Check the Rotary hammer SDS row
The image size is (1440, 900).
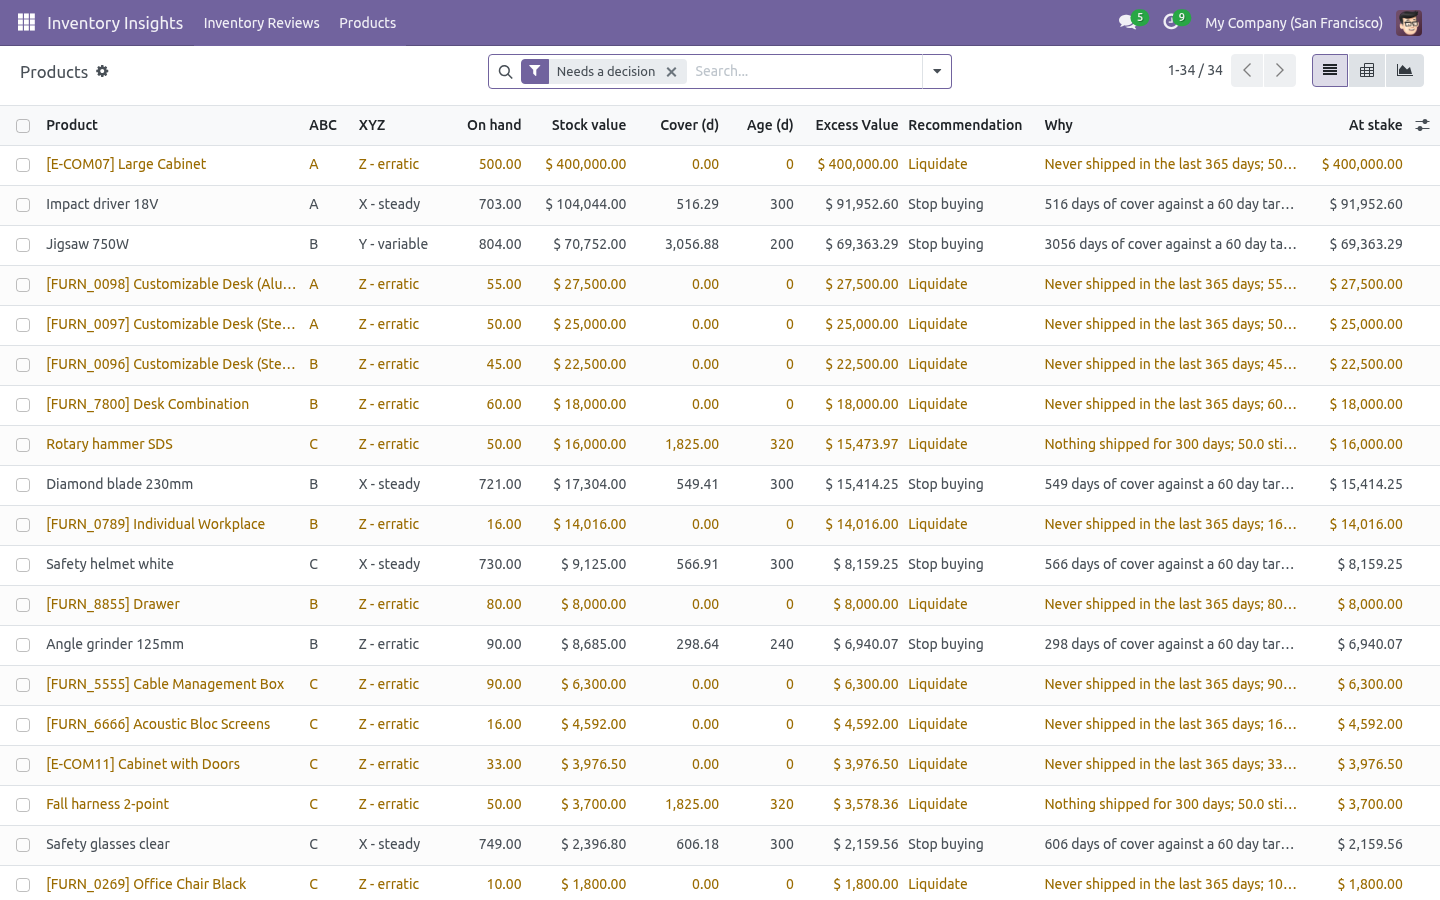pyautogui.click(x=23, y=445)
